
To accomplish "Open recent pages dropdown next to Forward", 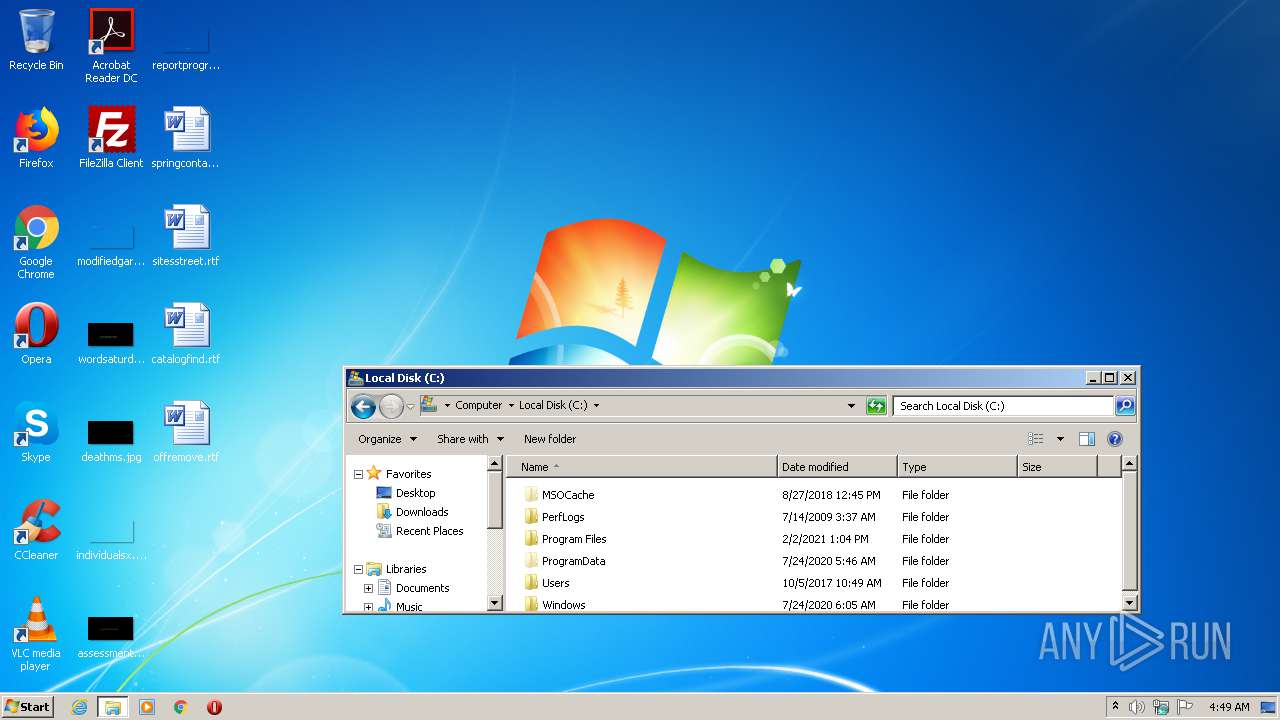I will 410,406.
